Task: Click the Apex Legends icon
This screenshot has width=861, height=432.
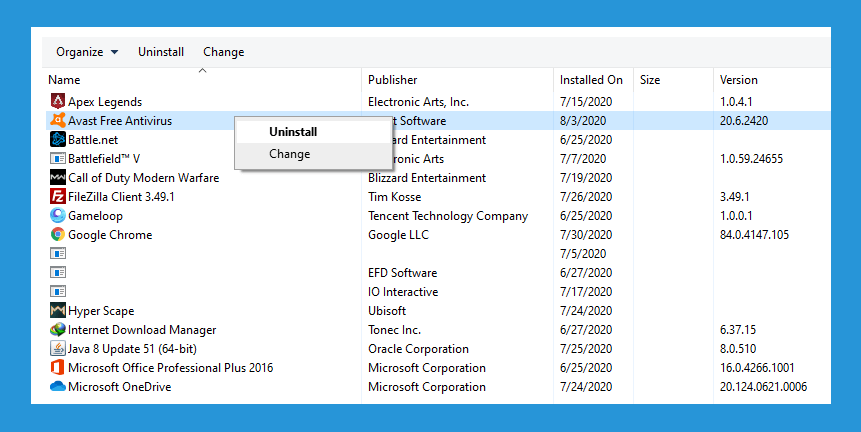Action: [x=58, y=101]
